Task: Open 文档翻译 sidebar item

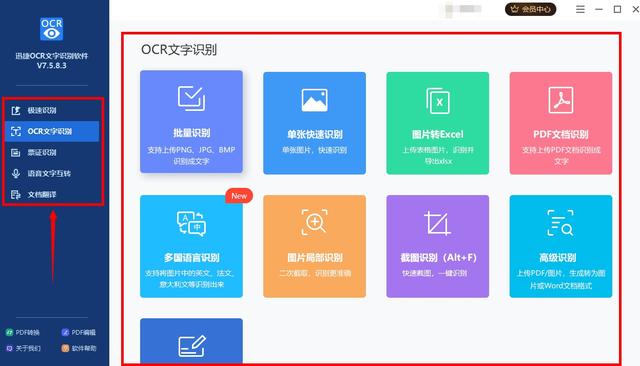Action: 52,195
